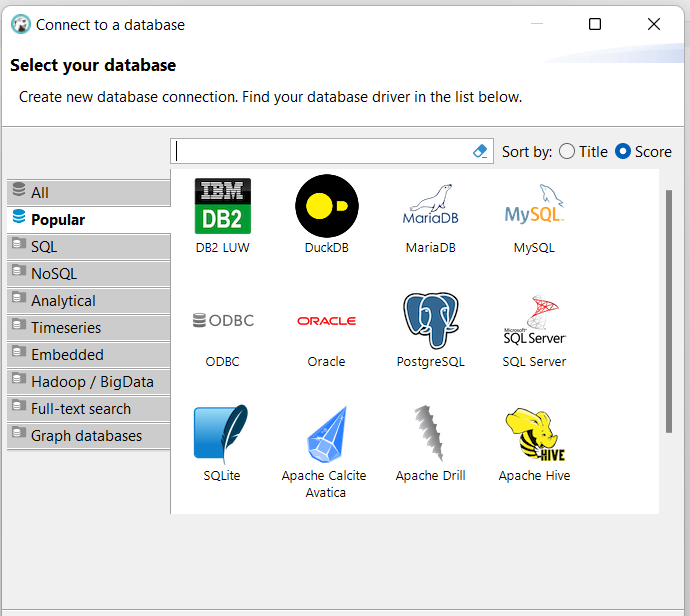Select the MySQL driver
Image resolution: width=690 pixels, height=616 pixels.
coord(534,207)
